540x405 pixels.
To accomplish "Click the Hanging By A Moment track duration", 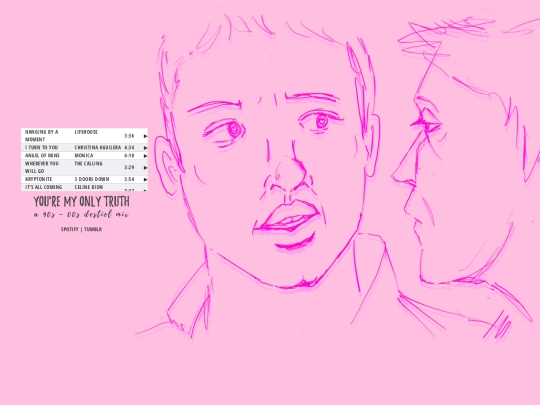I will (129, 136).
